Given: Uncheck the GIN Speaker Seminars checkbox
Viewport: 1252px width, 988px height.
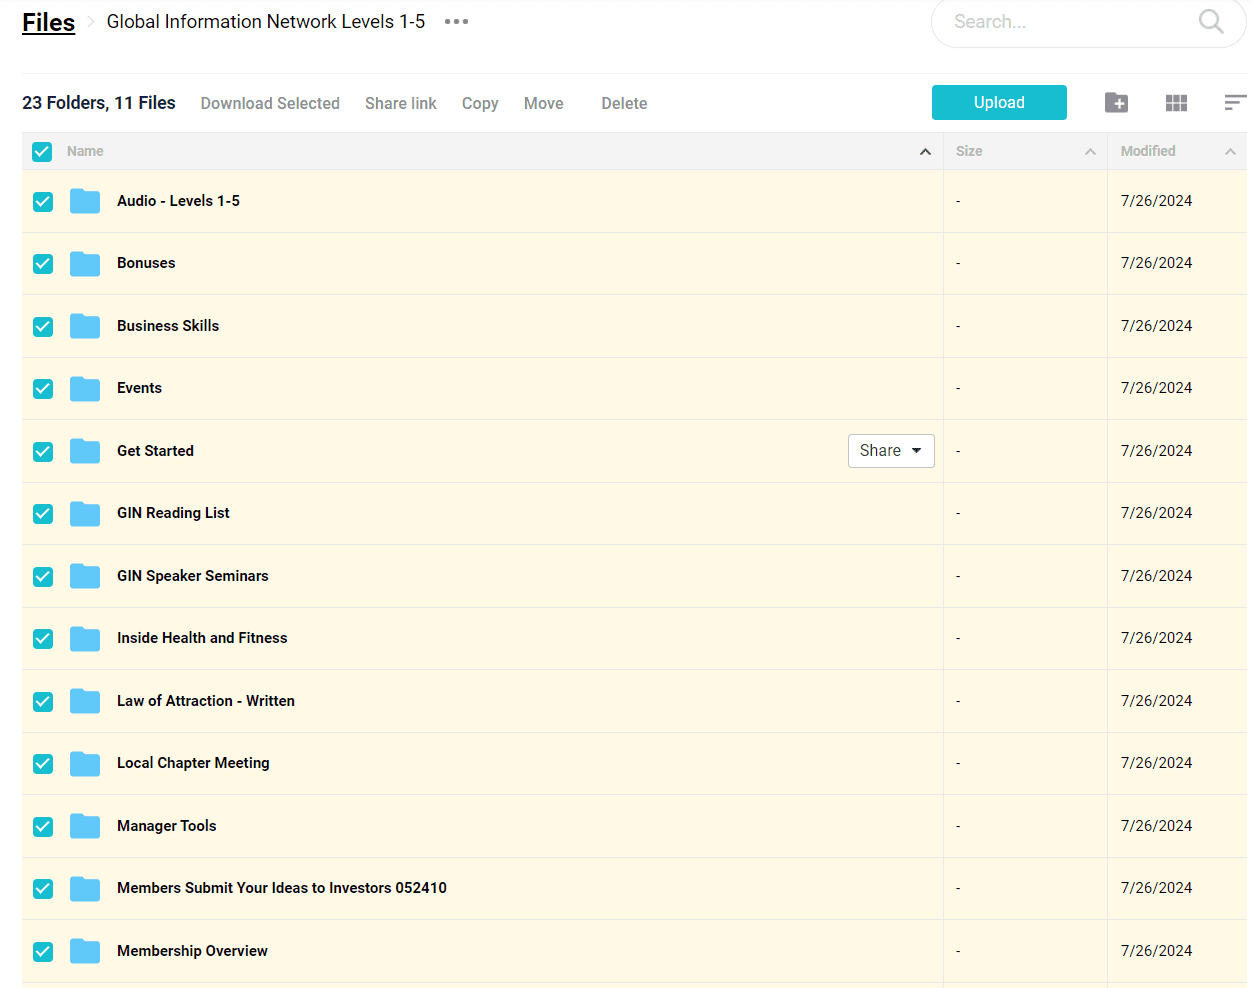Looking at the screenshot, I should 43,577.
